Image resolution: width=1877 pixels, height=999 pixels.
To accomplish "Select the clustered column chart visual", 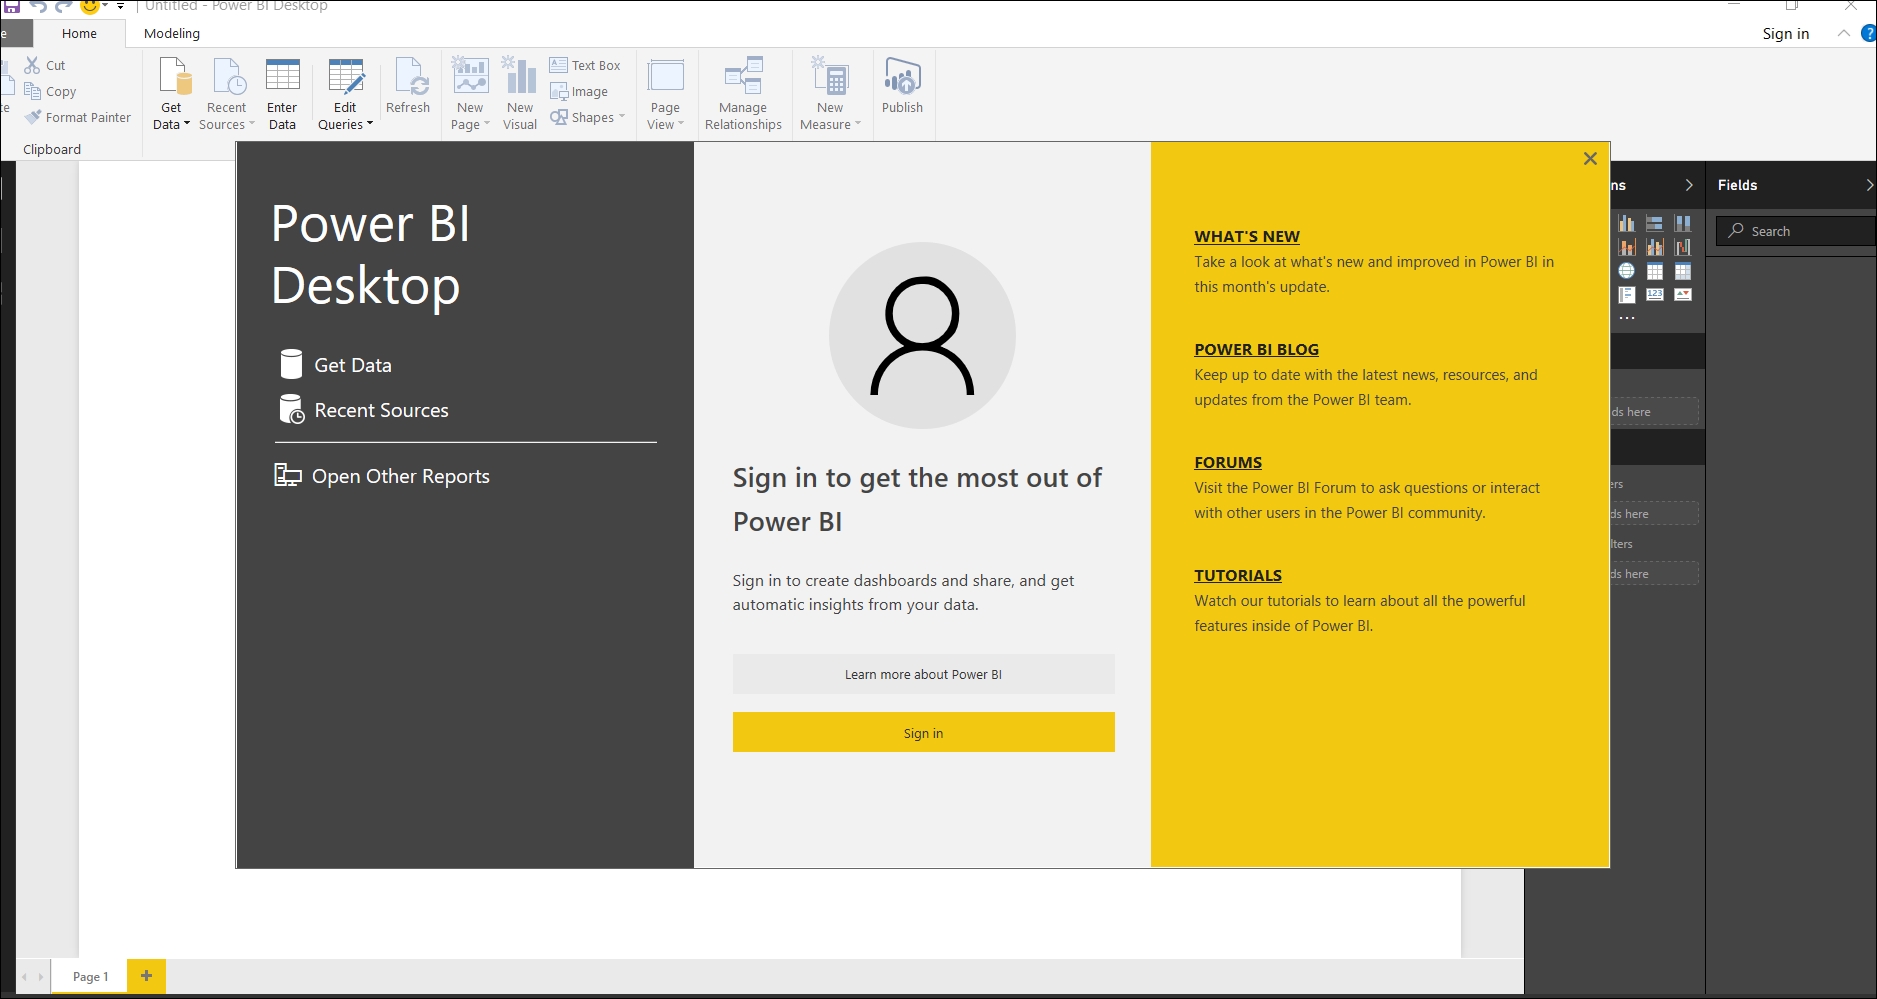I will coord(1627,223).
